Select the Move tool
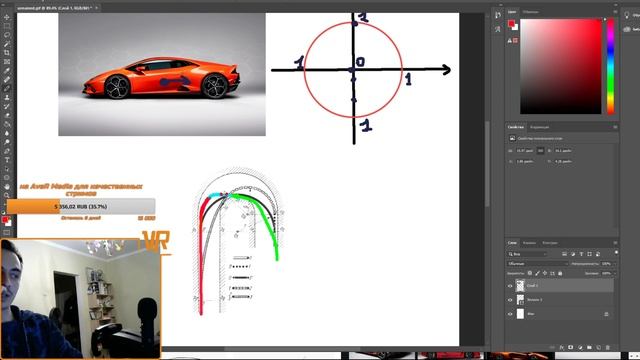The height and width of the screenshot is (360, 640). [x=7, y=17]
